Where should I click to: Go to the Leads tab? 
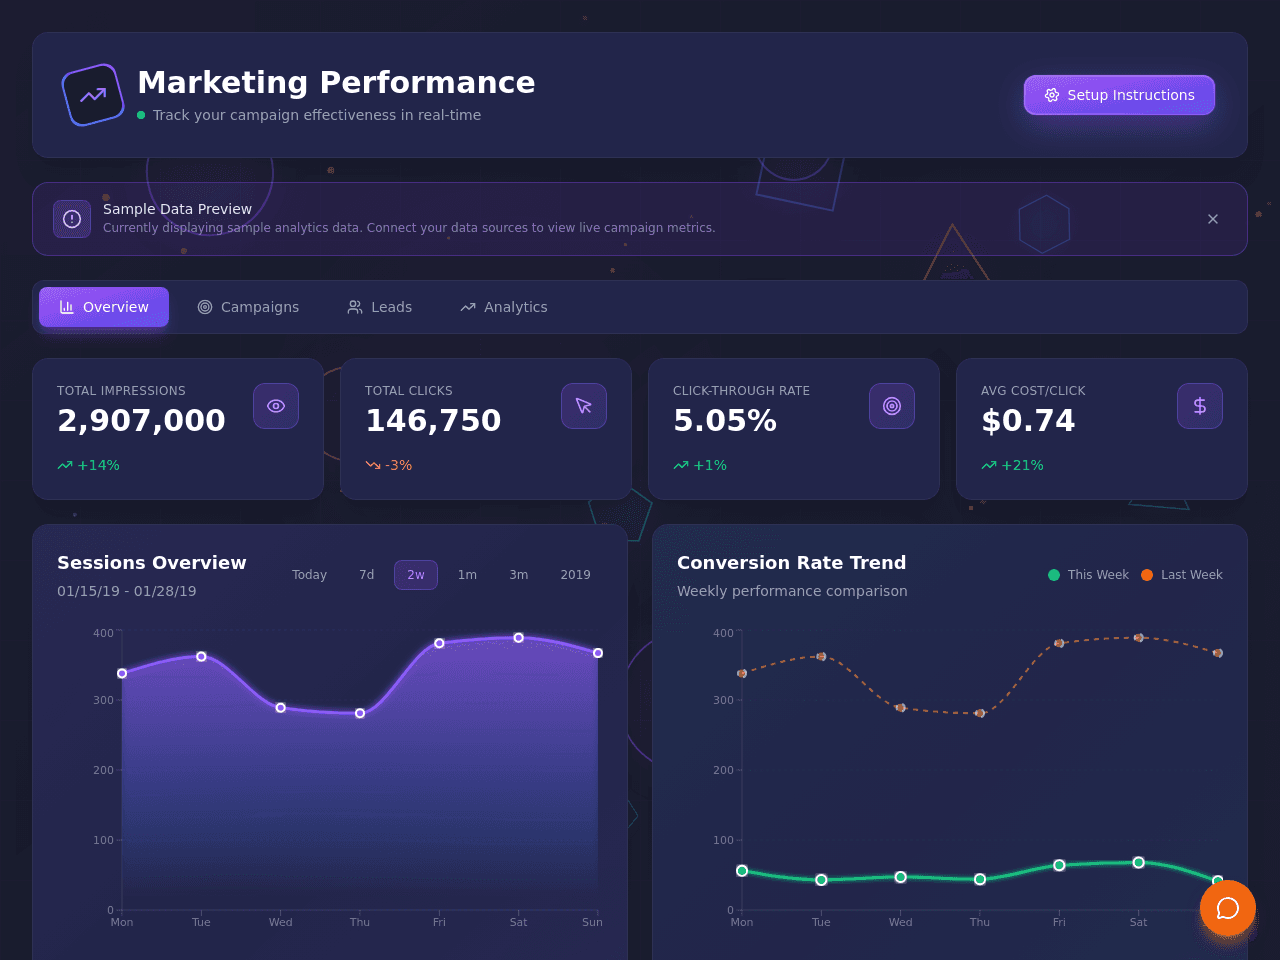click(x=379, y=307)
